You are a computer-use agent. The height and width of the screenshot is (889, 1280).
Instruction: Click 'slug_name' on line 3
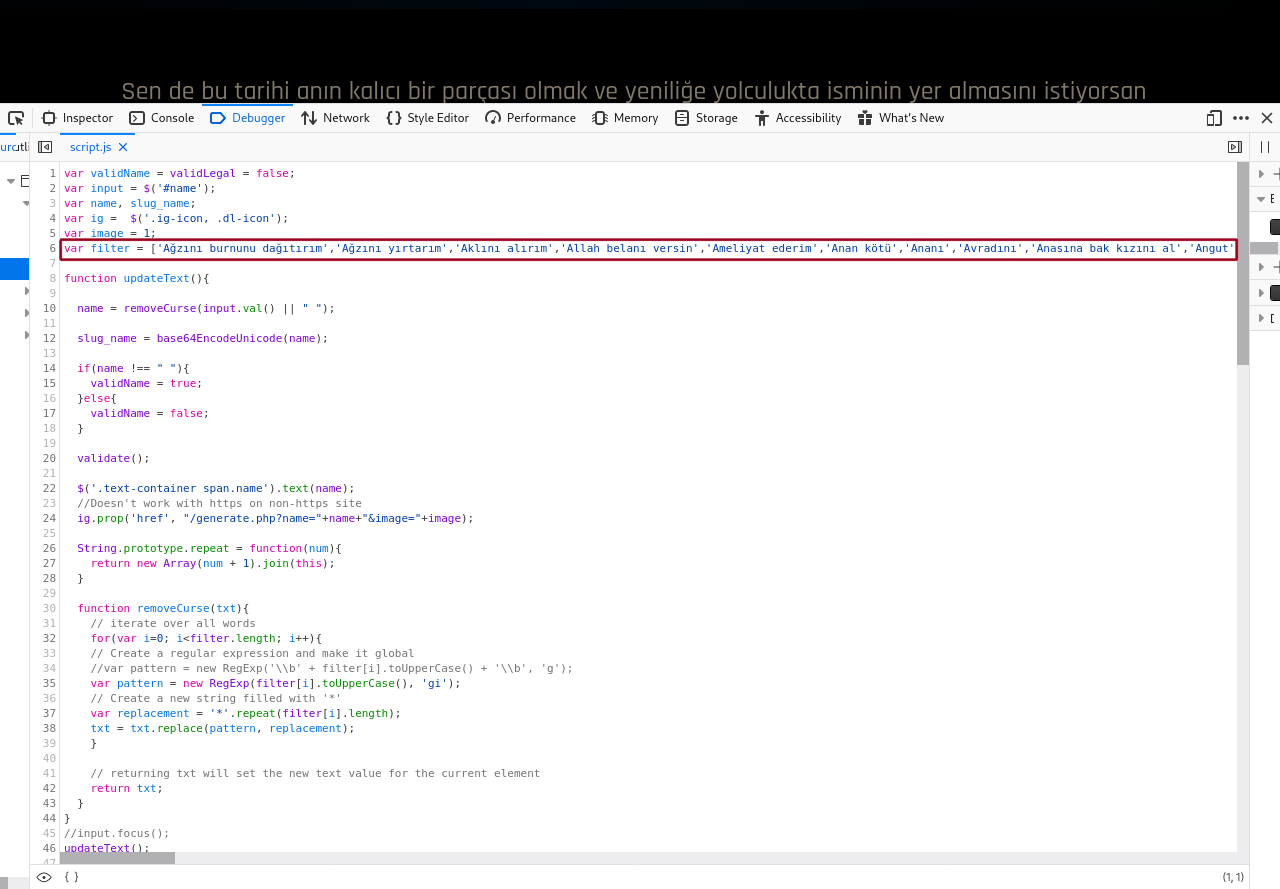[x=160, y=203]
